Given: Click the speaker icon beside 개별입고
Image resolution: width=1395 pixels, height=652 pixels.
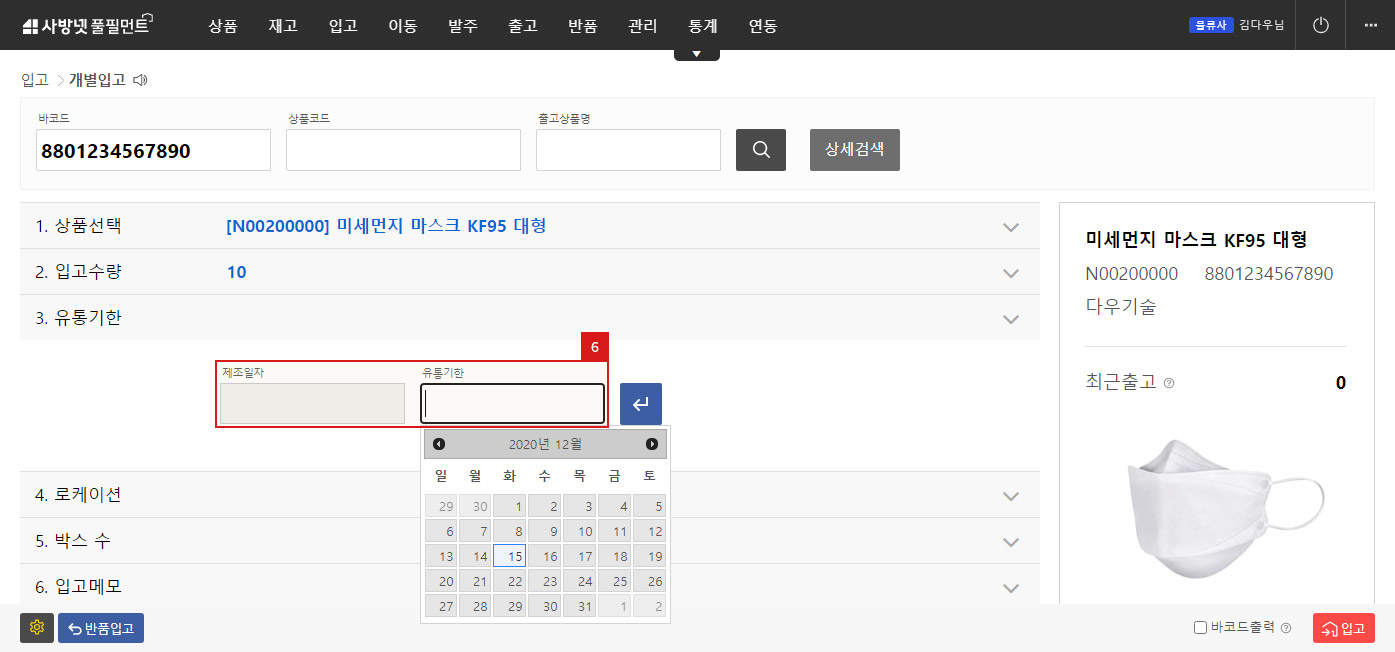Looking at the screenshot, I should [140, 80].
